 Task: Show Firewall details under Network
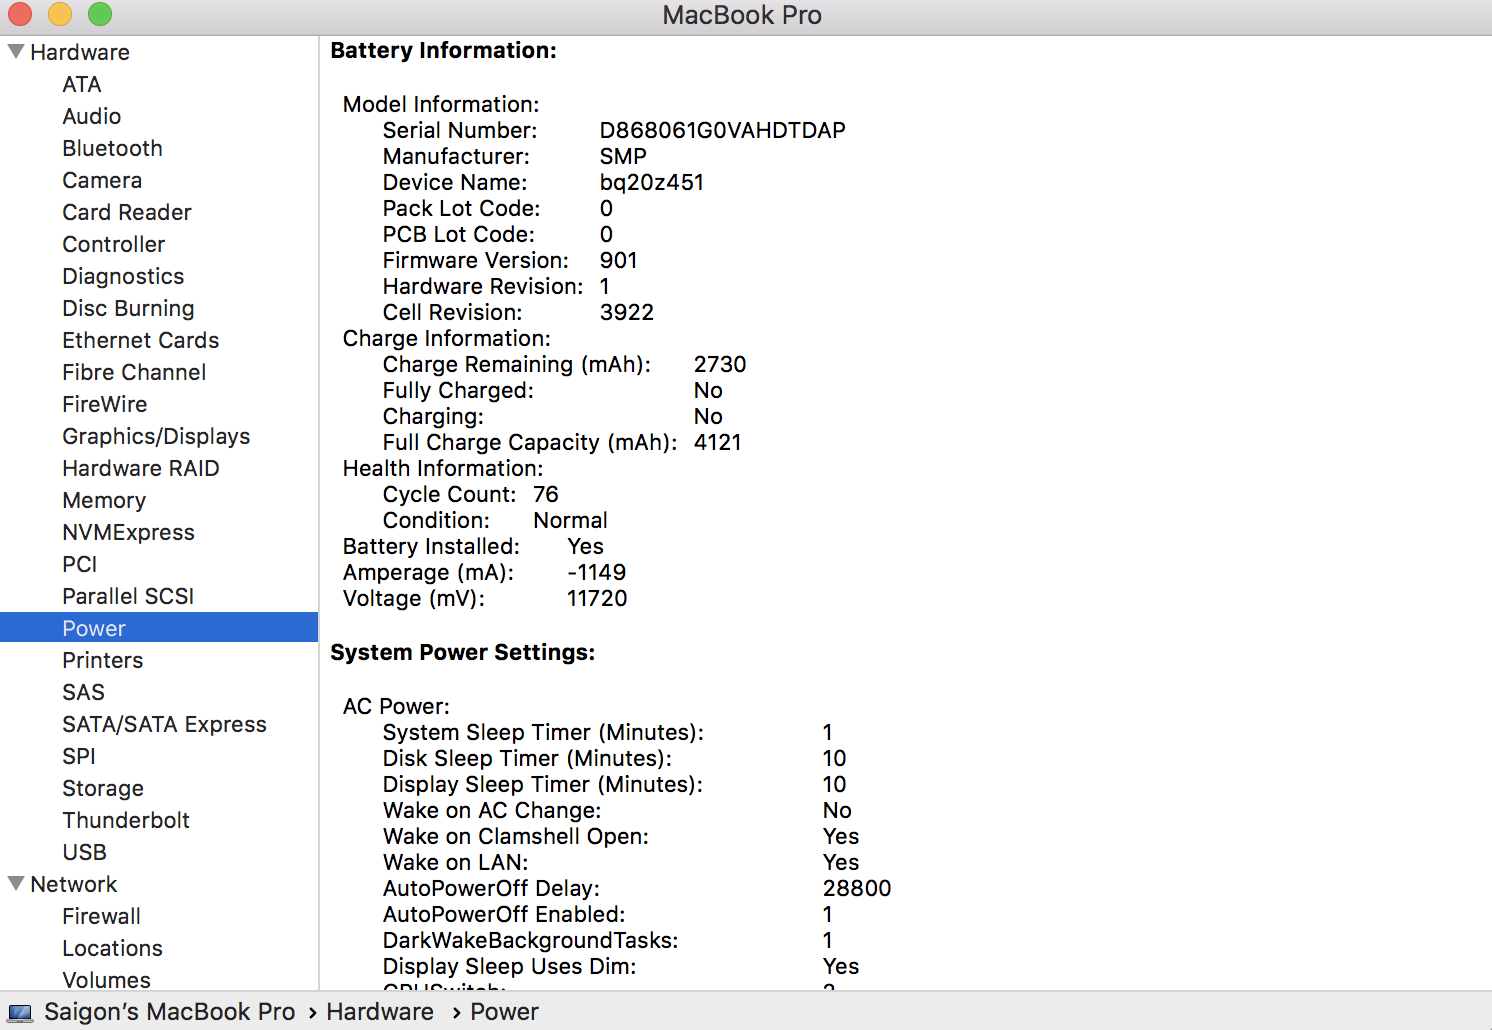(101, 916)
